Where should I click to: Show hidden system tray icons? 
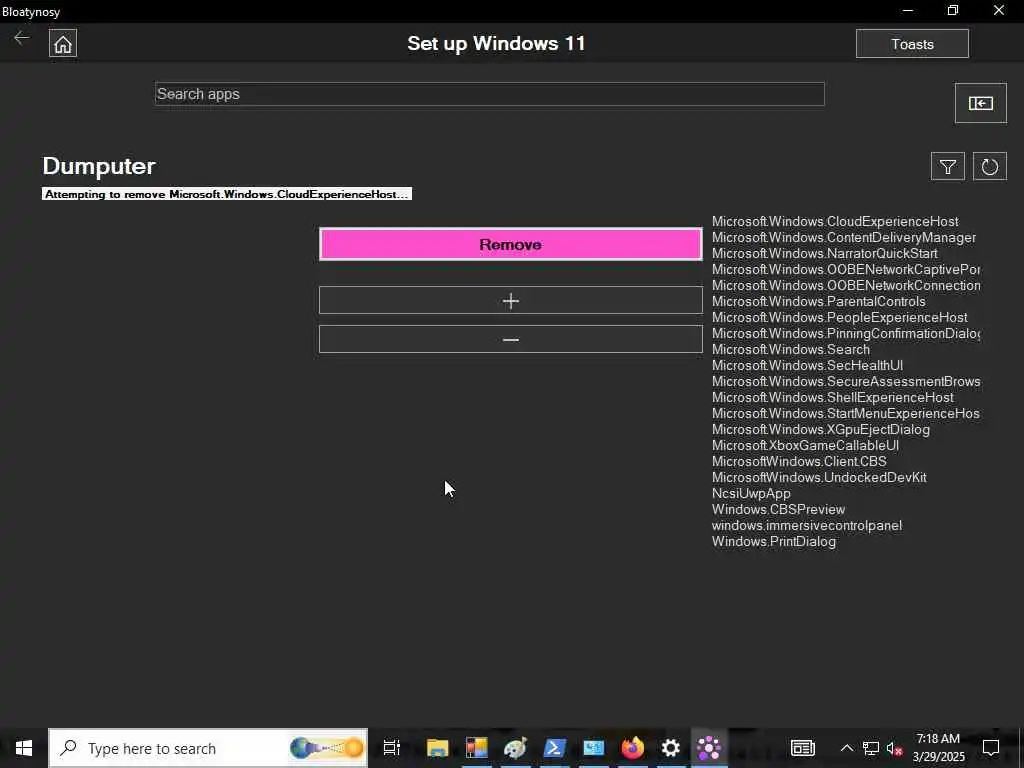846,748
